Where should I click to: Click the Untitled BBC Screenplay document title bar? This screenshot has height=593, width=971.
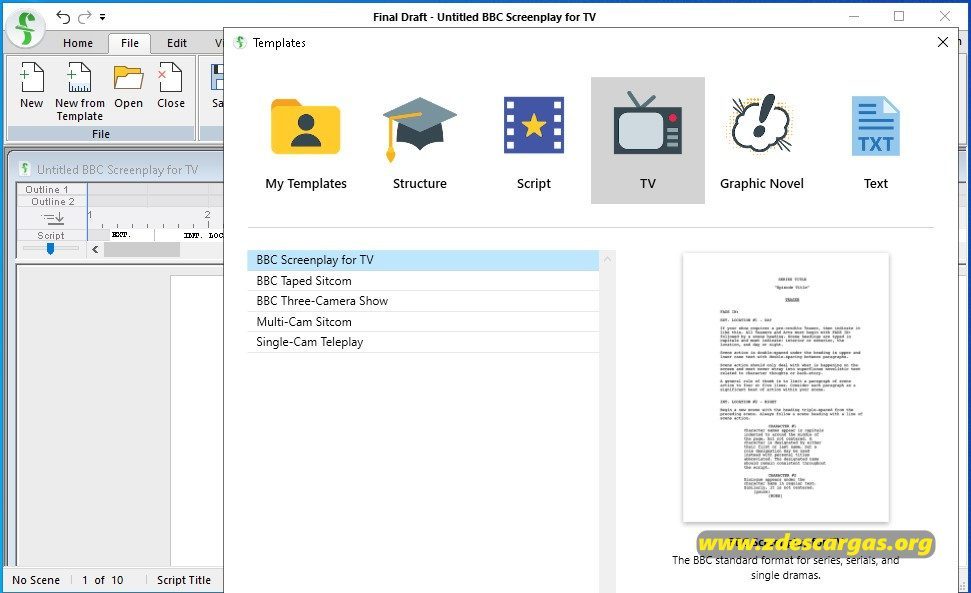(x=116, y=170)
